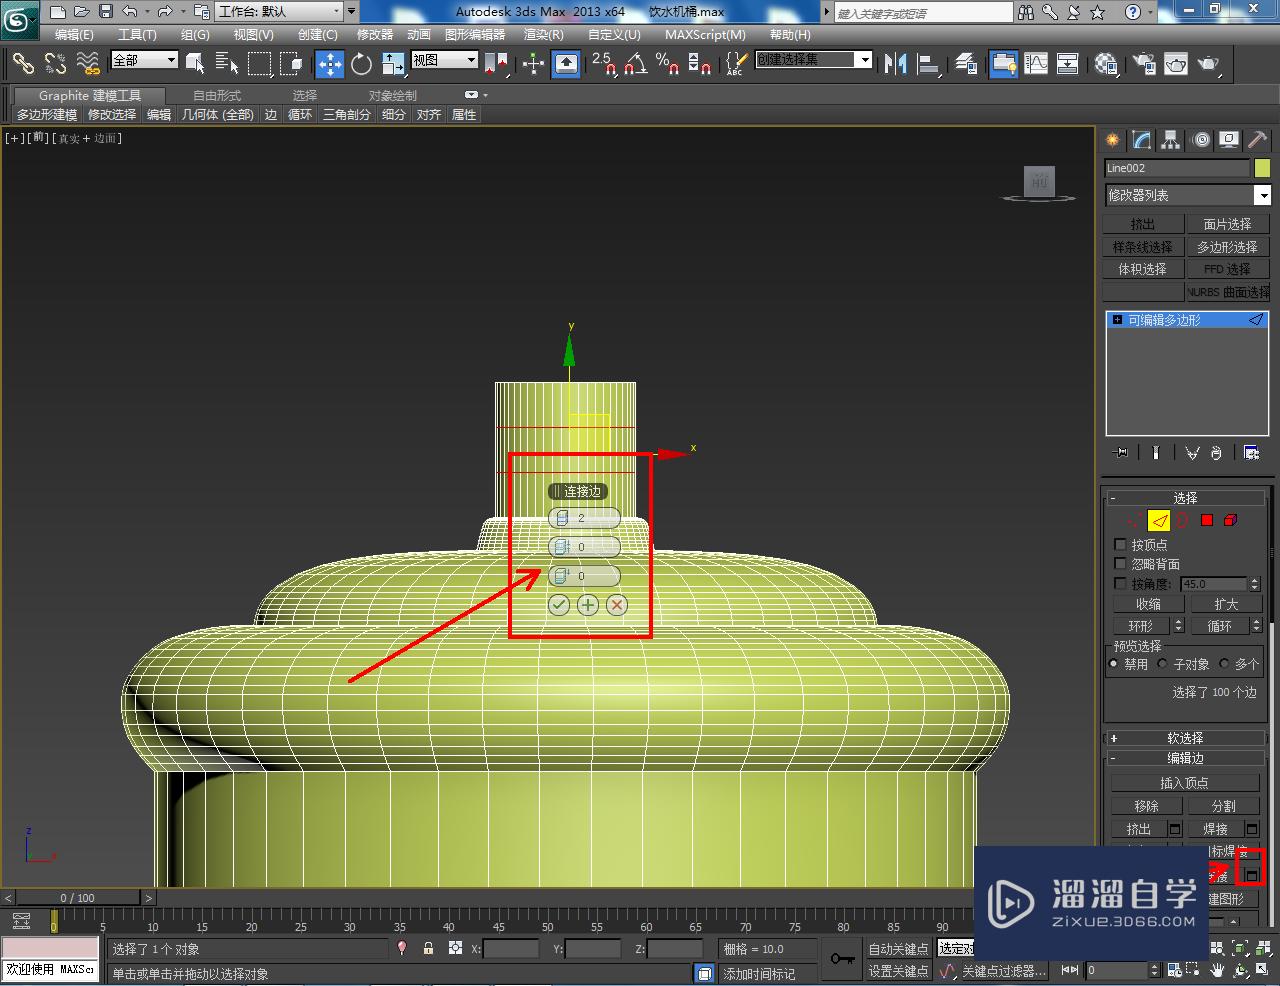Click the object color swatch
The height and width of the screenshot is (986, 1280).
click(1262, 168)
